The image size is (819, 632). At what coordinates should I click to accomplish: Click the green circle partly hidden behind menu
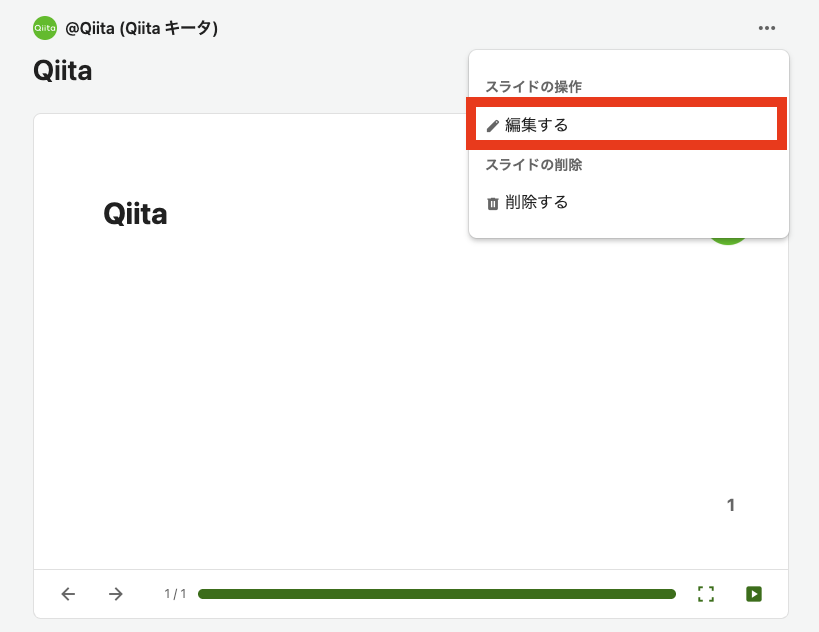coord(728,241)
